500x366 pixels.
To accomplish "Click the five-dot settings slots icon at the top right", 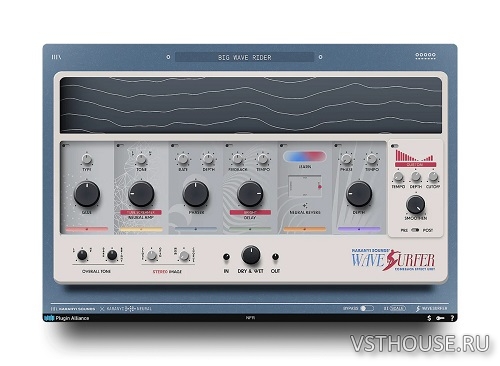I will click(x=425, y=55).
